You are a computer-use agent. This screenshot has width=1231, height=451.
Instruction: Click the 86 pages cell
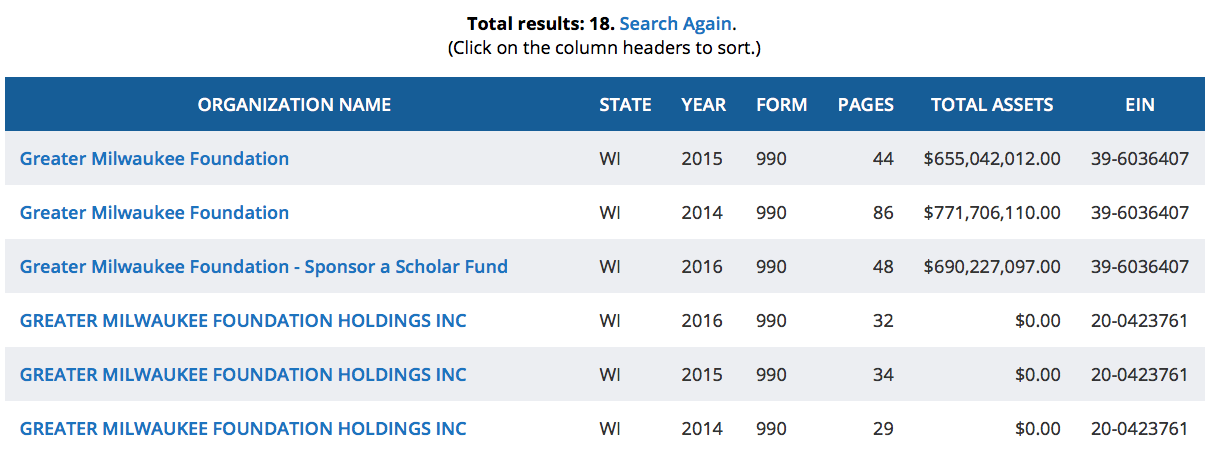[x=882, y=213]
